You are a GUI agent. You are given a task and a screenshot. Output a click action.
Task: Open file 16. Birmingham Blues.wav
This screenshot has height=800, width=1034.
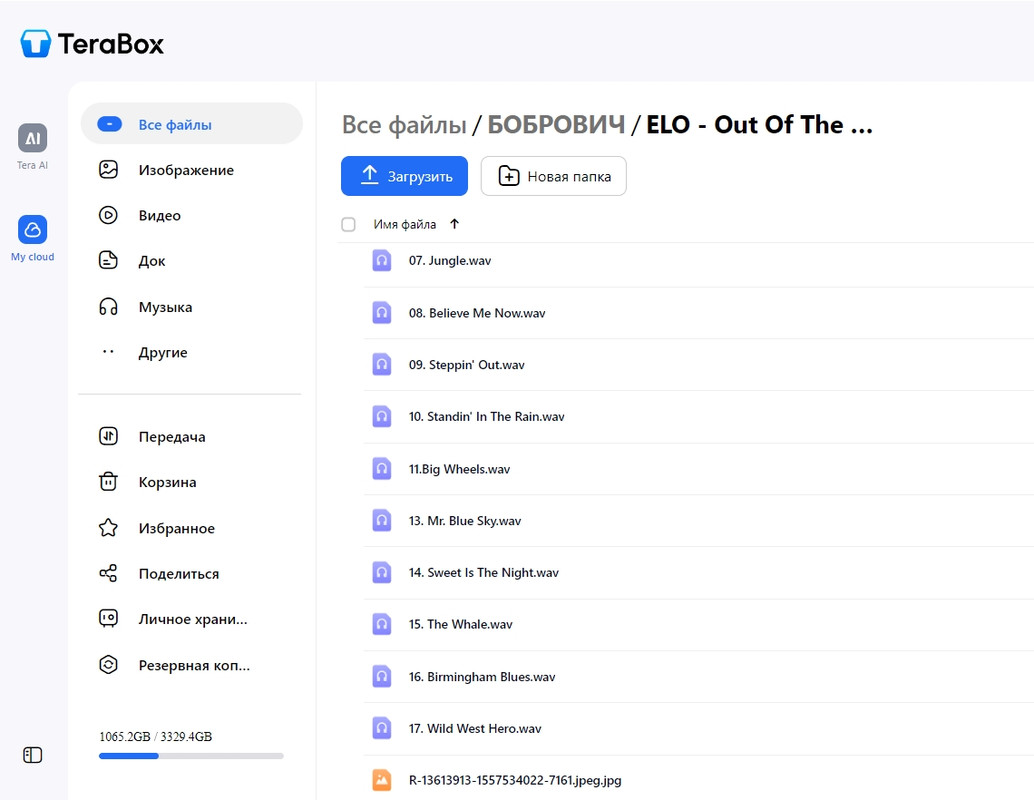point(482,677)
